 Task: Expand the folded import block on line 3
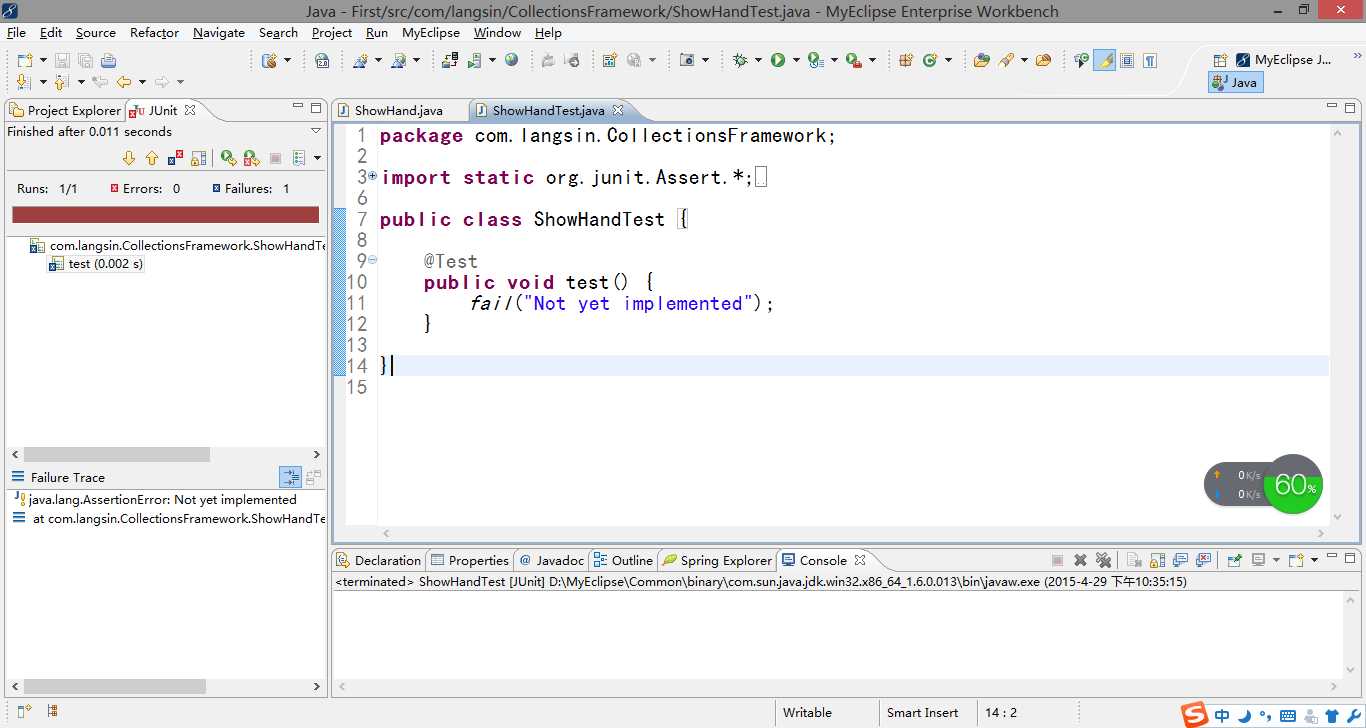point(372,176)
